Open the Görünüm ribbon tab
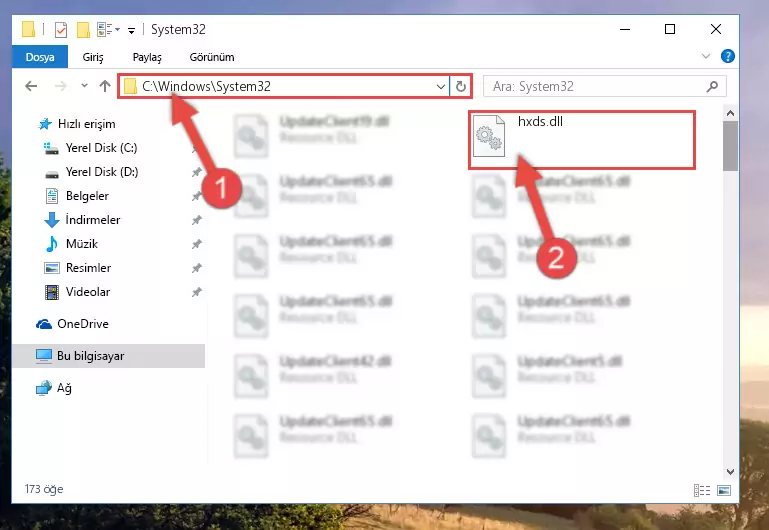769x530 pixels. click(x=212, y=57)
